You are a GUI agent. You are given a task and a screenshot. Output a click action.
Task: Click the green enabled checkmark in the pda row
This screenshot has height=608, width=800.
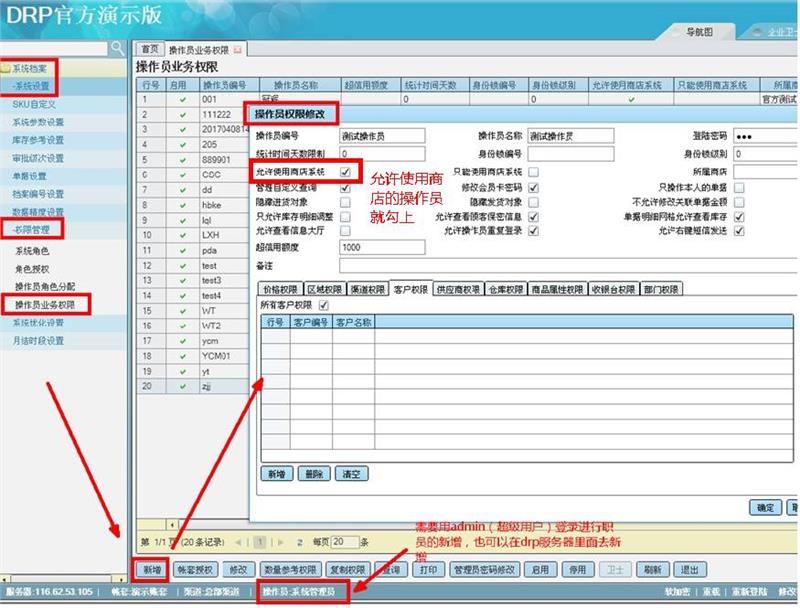point(183,250)
